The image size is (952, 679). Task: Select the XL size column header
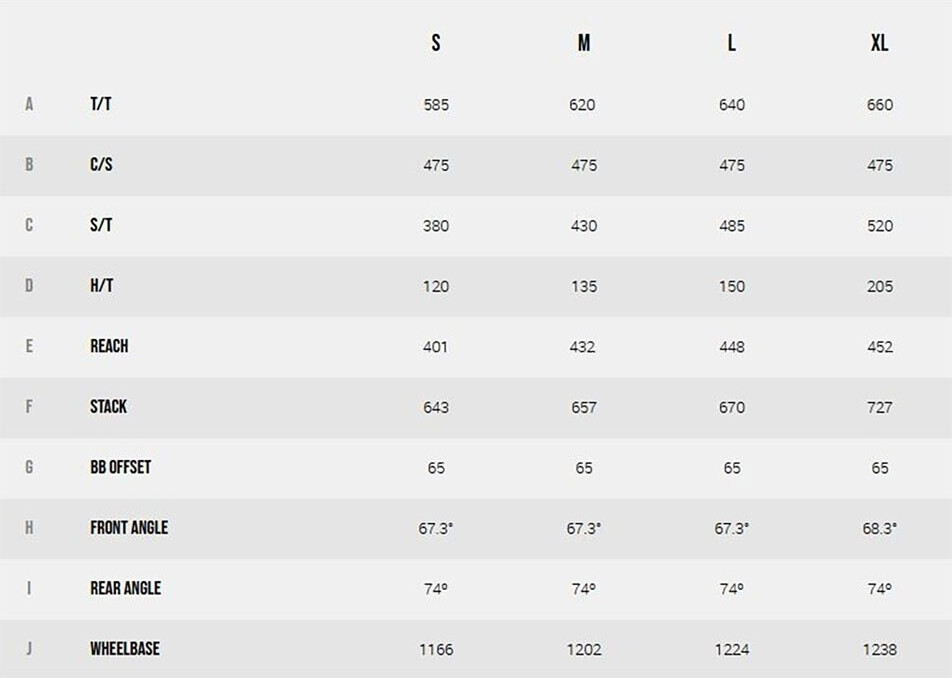pyautogui.click(x=880, y=43)
